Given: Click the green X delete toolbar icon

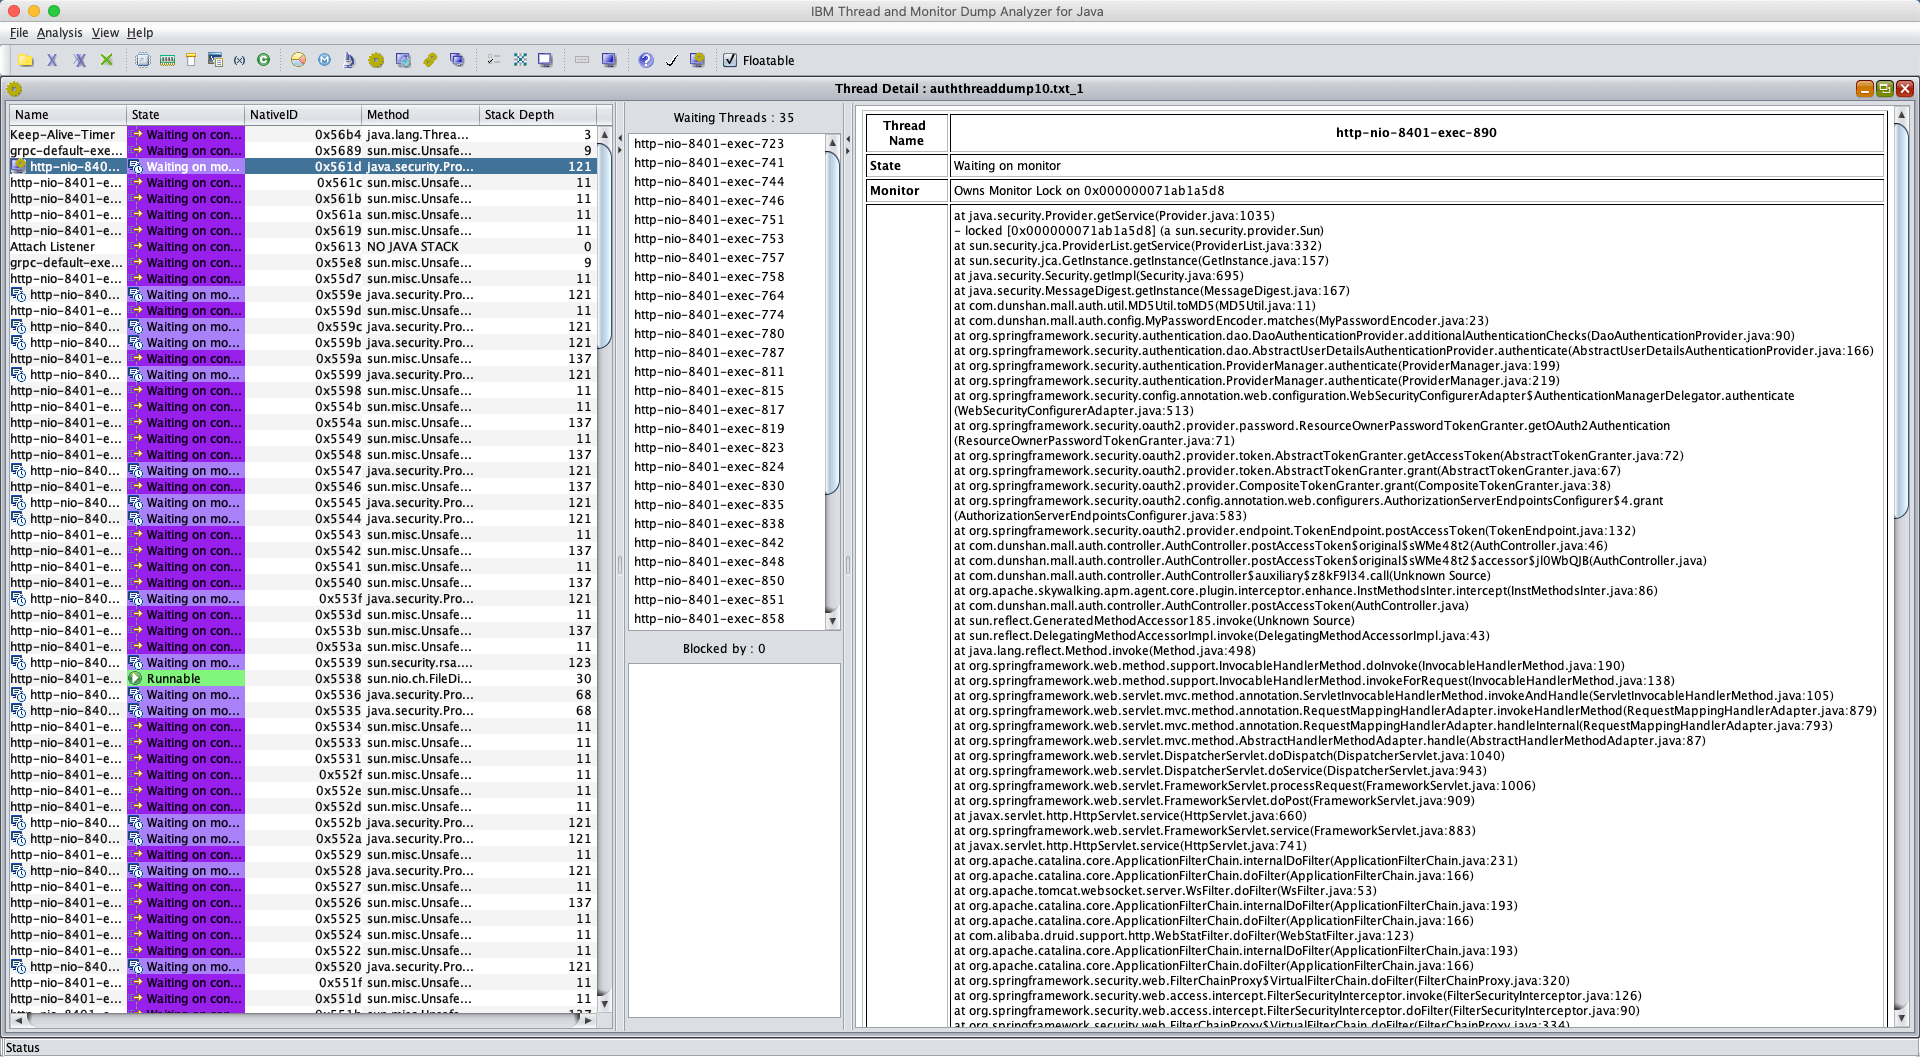Looking at the screenshot, I should (x=107, y=60).
